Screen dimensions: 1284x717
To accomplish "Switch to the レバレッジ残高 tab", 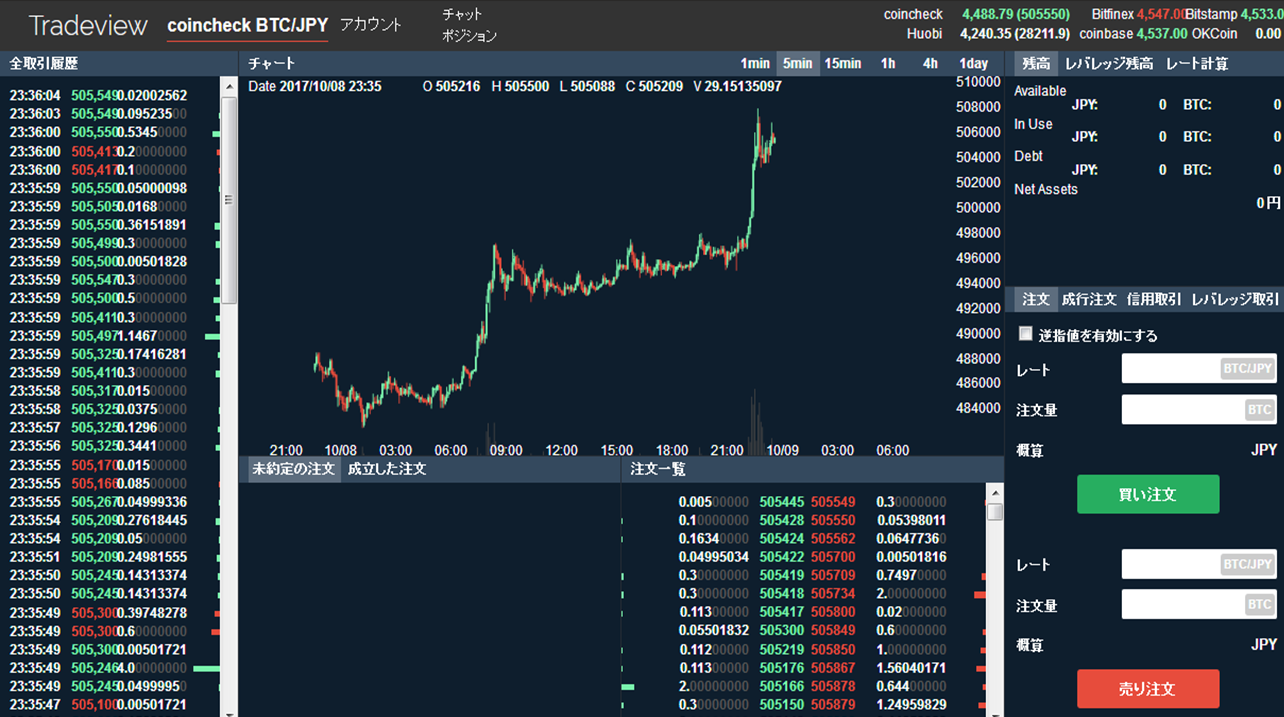I will click(1110, 62).
